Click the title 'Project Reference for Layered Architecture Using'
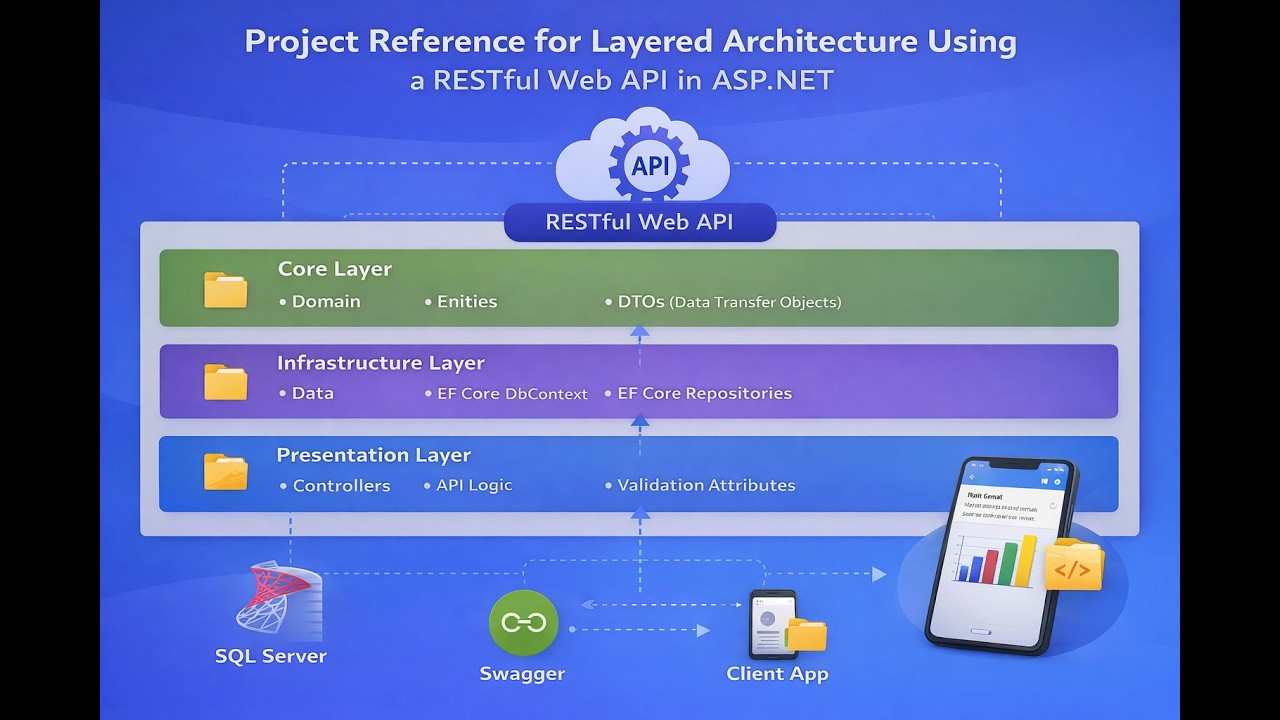1280x720 pixels. pos(631,42)
